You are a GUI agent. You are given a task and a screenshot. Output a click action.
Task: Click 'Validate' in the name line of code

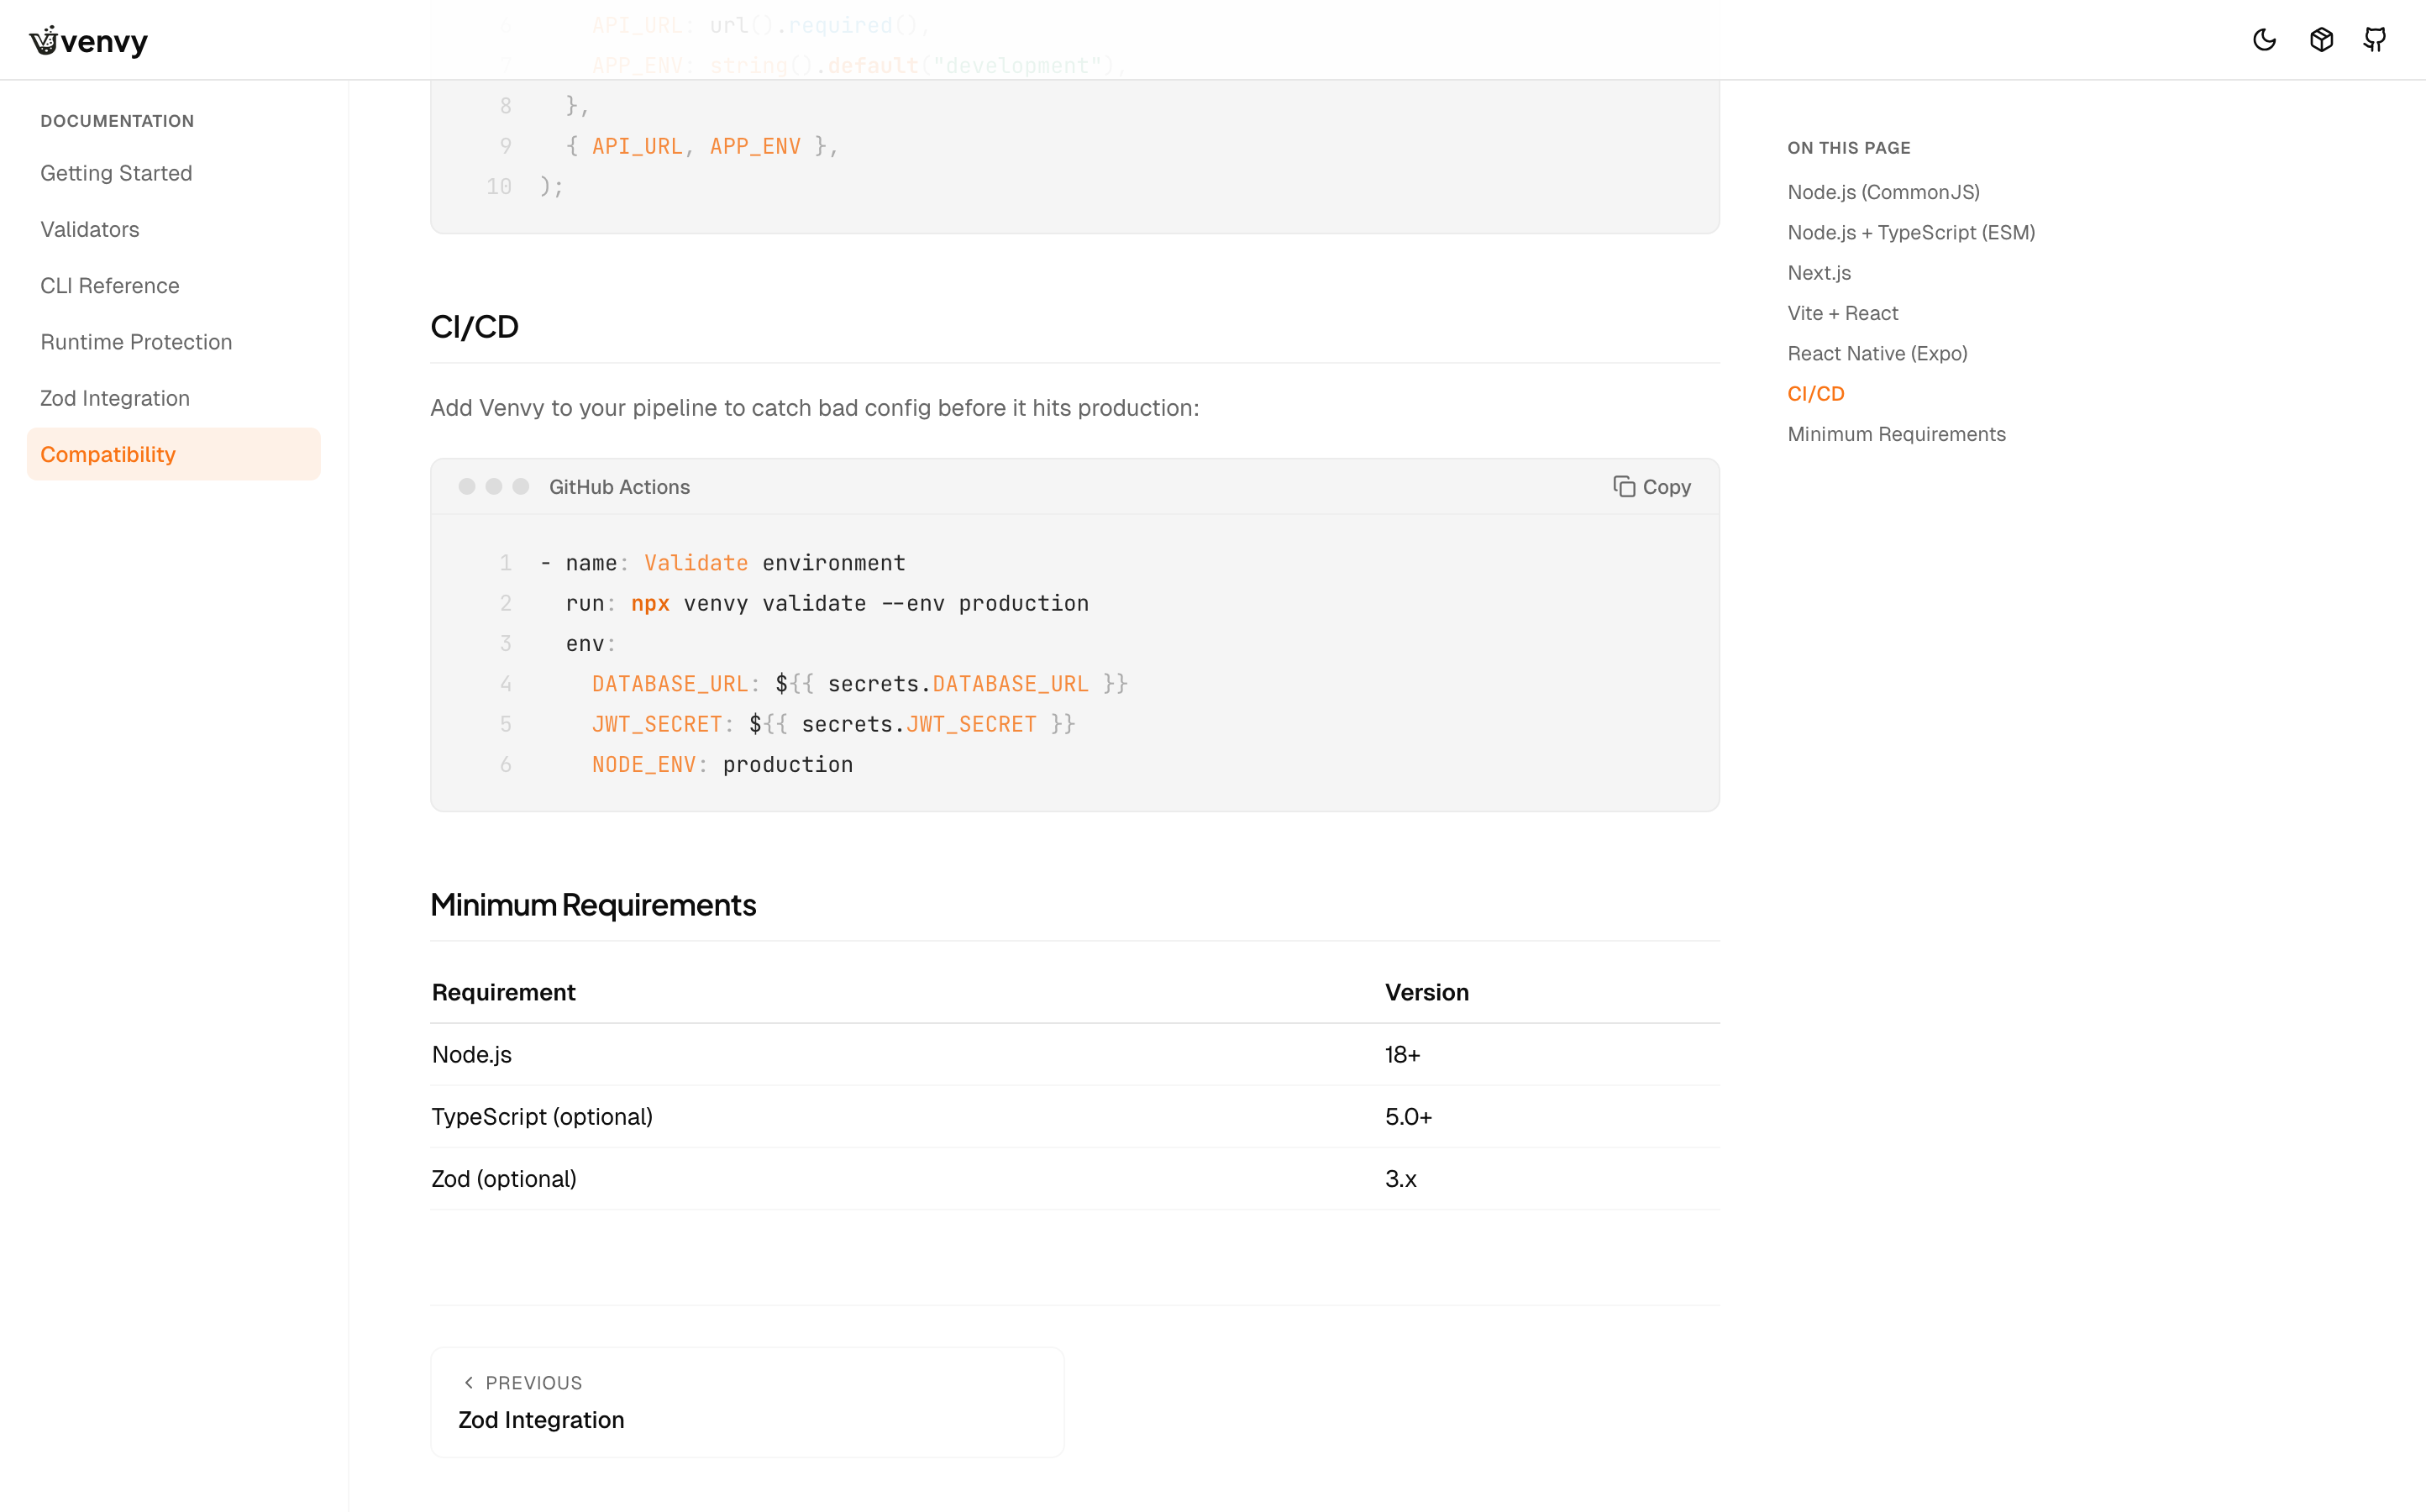point(696,563)
